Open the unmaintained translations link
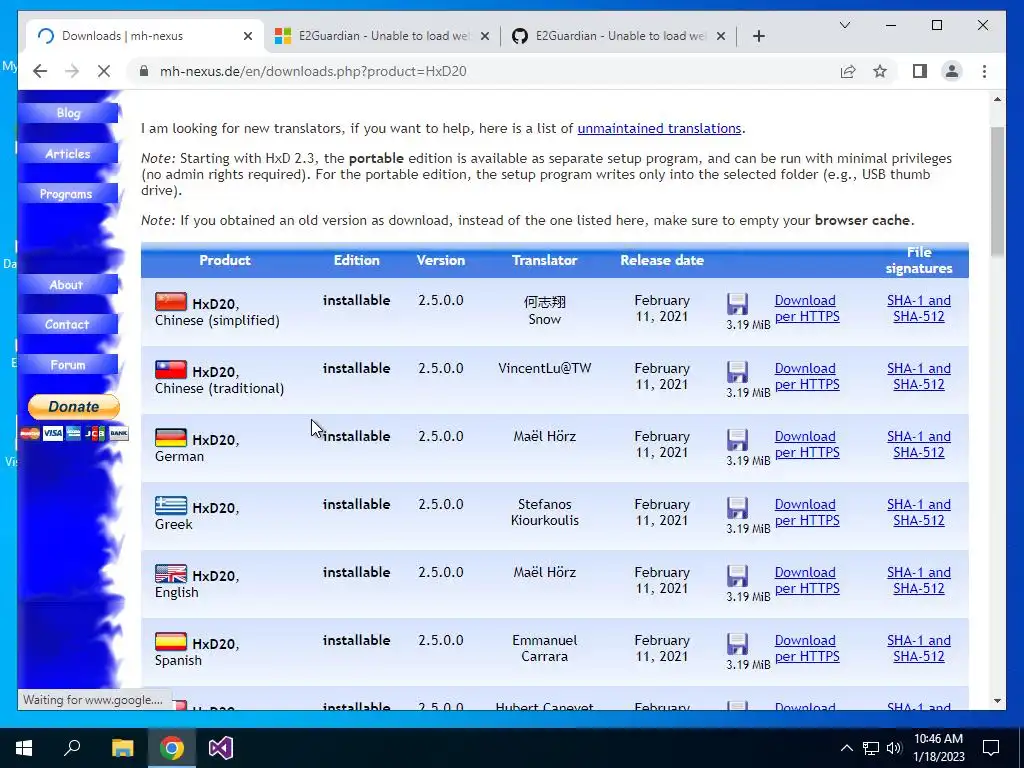Viewport: 1024px width, 768px height. click(659, 129)
